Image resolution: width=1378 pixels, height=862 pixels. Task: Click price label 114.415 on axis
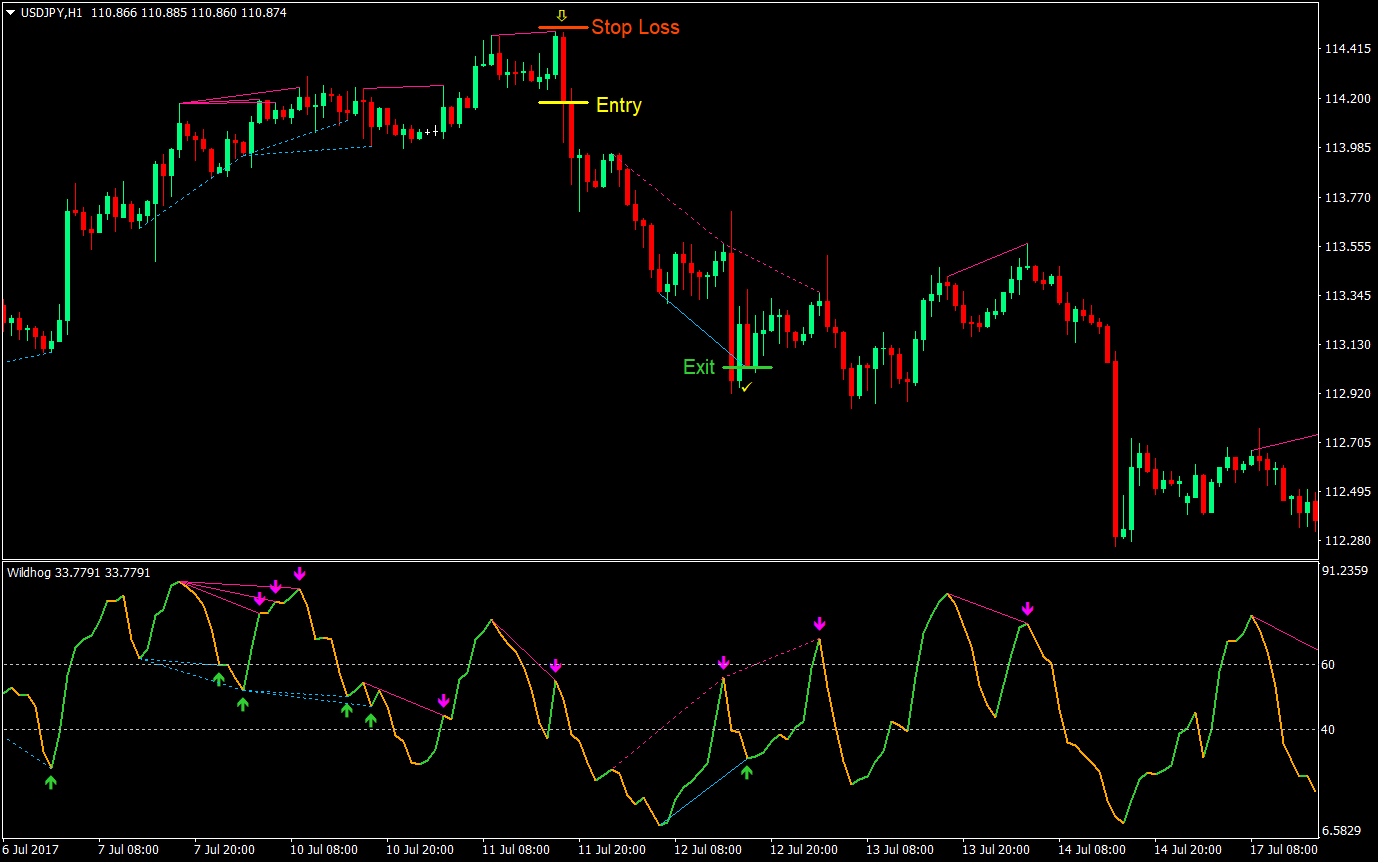point(1346,49)
